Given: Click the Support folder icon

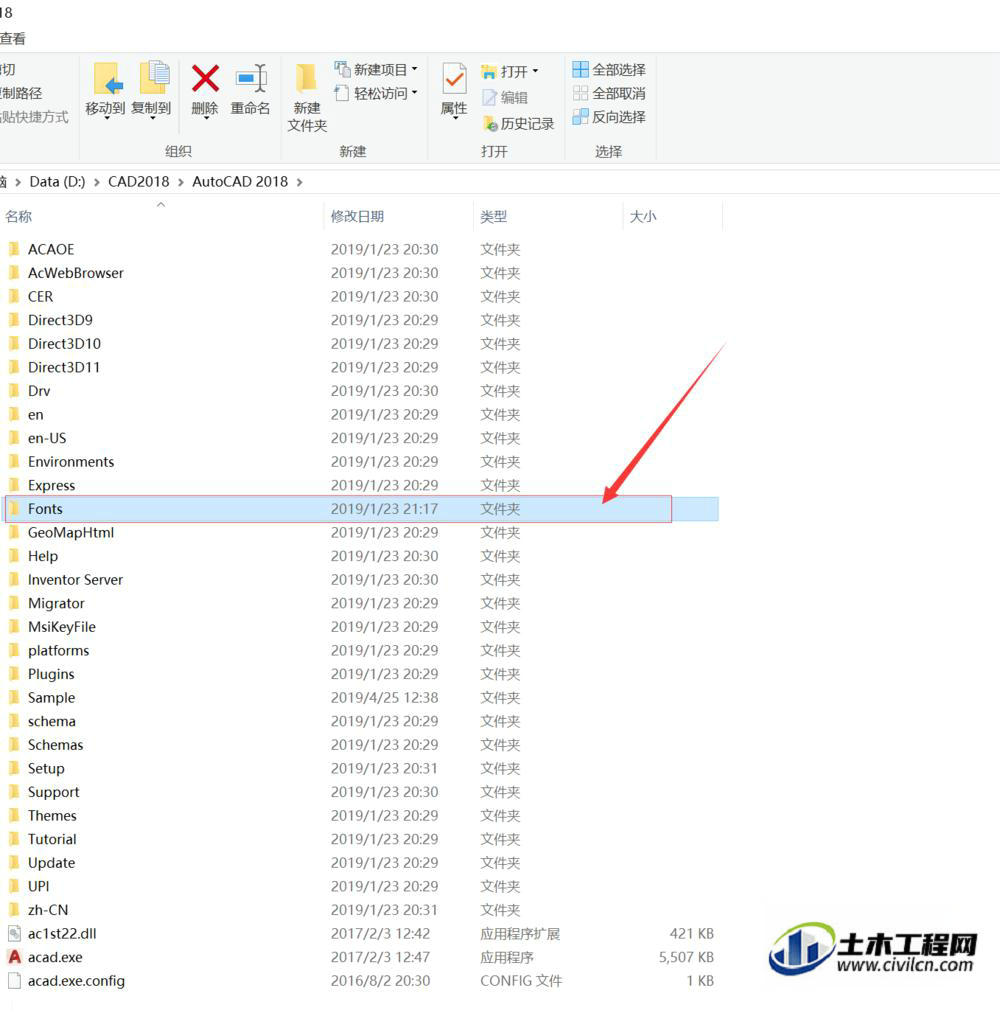Looking at the screenshot, I should (14, 791).
